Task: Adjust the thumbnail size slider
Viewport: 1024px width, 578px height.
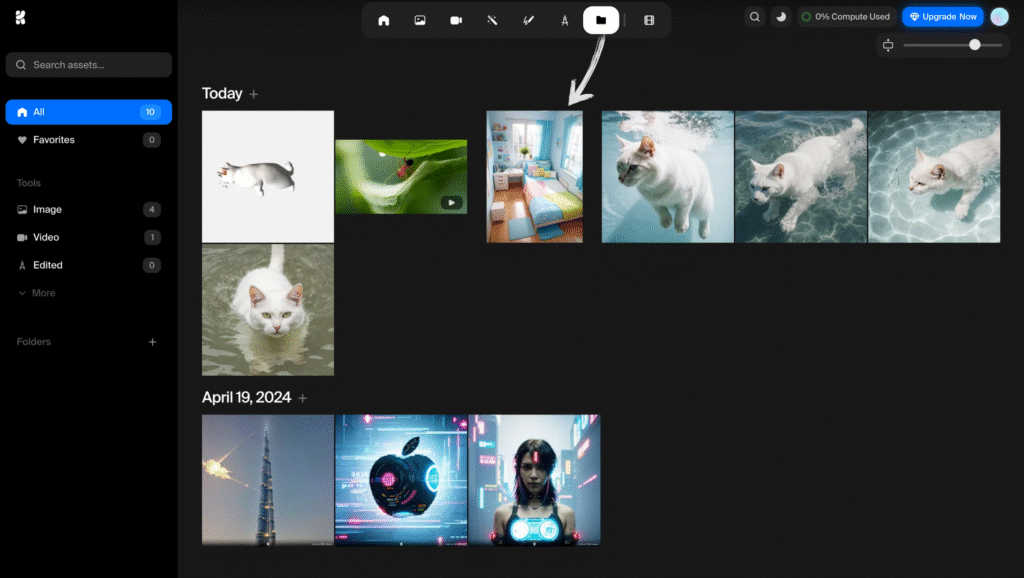Action: pyautogui.click(x=974, y=45)
